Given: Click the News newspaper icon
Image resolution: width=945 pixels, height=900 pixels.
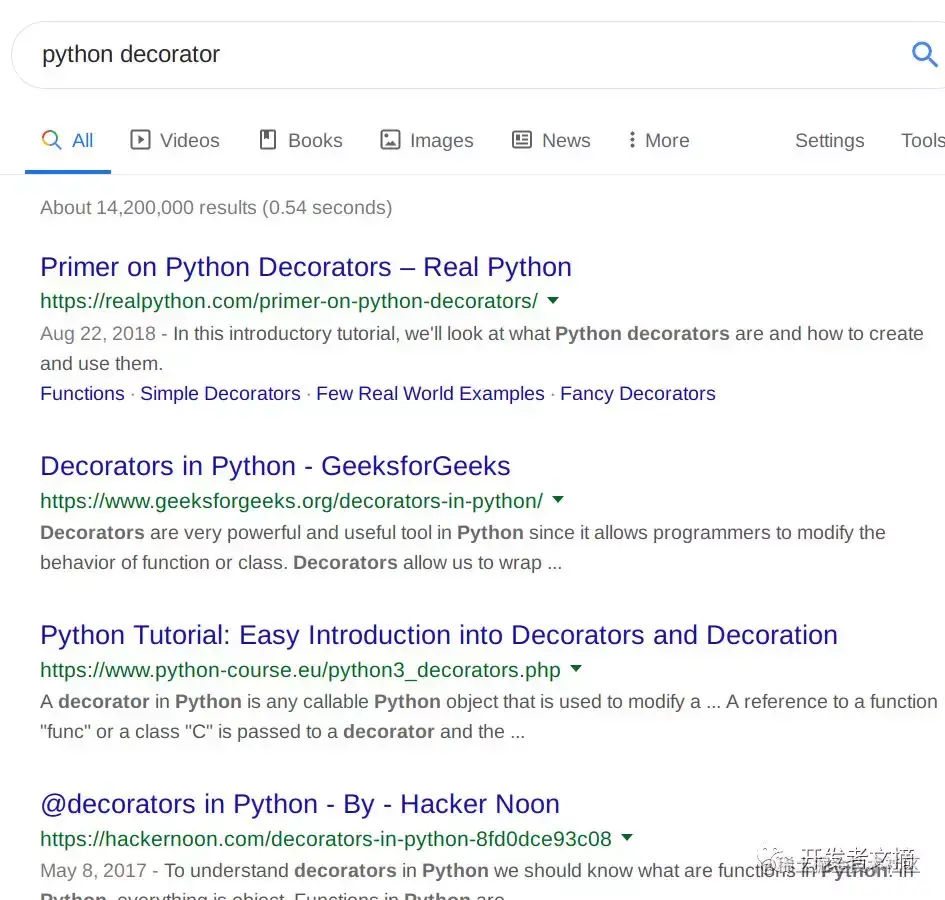Looking at the screenshot, I should coord(522,140).
